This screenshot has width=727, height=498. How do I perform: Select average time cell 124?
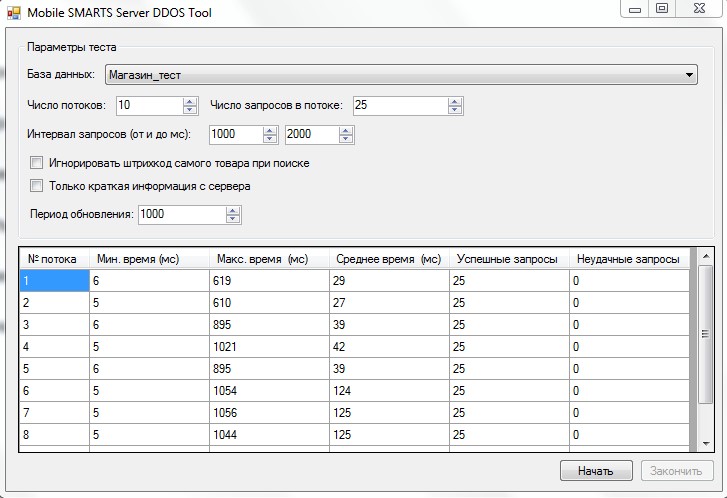click(389, 390)
